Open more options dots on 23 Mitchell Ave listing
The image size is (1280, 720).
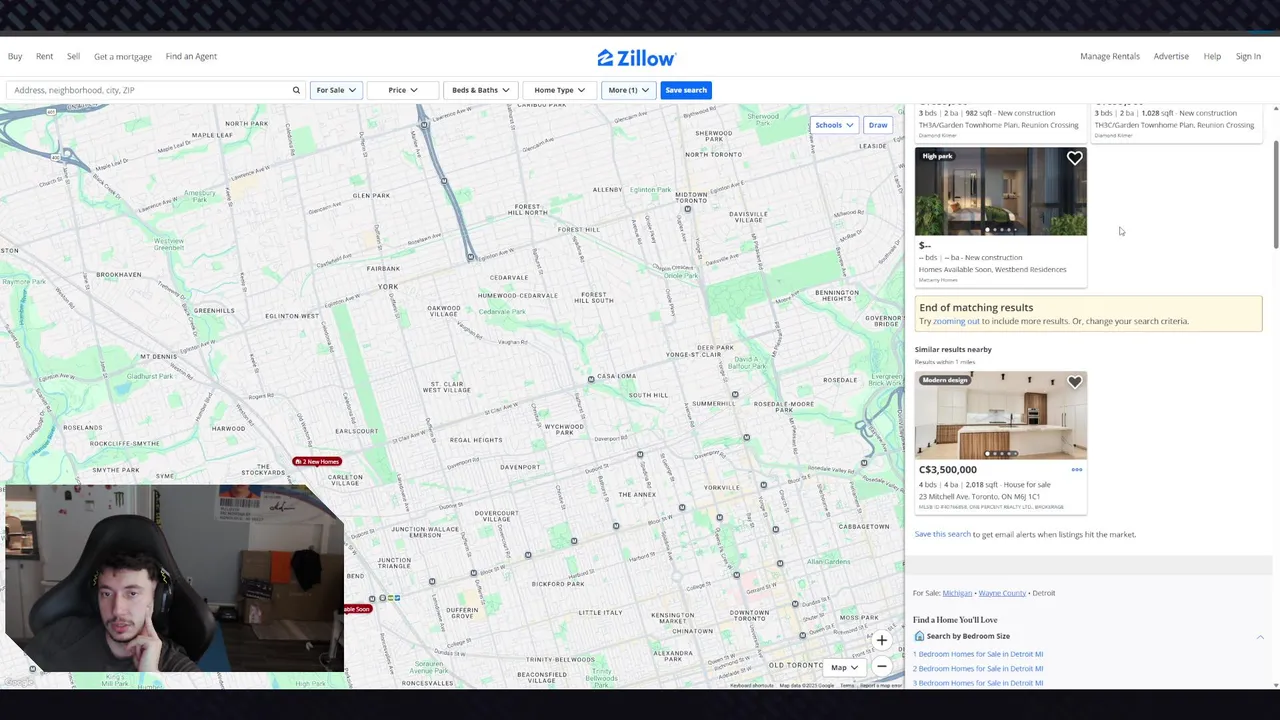1077,469
